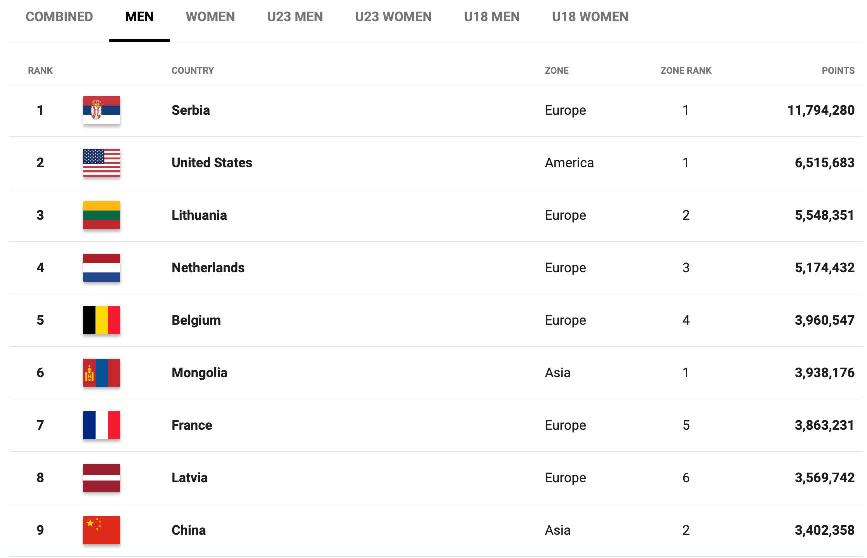Image resolution: width=867 pixels, height=558 pixels.
Task: Click the Serbia flag icon
Action: (x=101, y=110)
